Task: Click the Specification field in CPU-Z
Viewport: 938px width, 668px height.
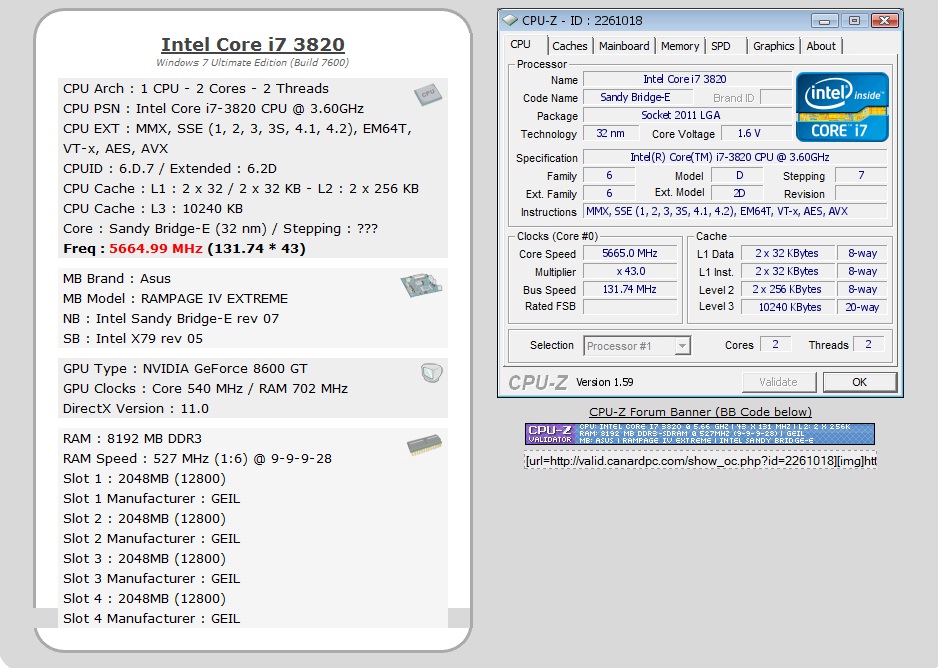Action: coord(735,157)
